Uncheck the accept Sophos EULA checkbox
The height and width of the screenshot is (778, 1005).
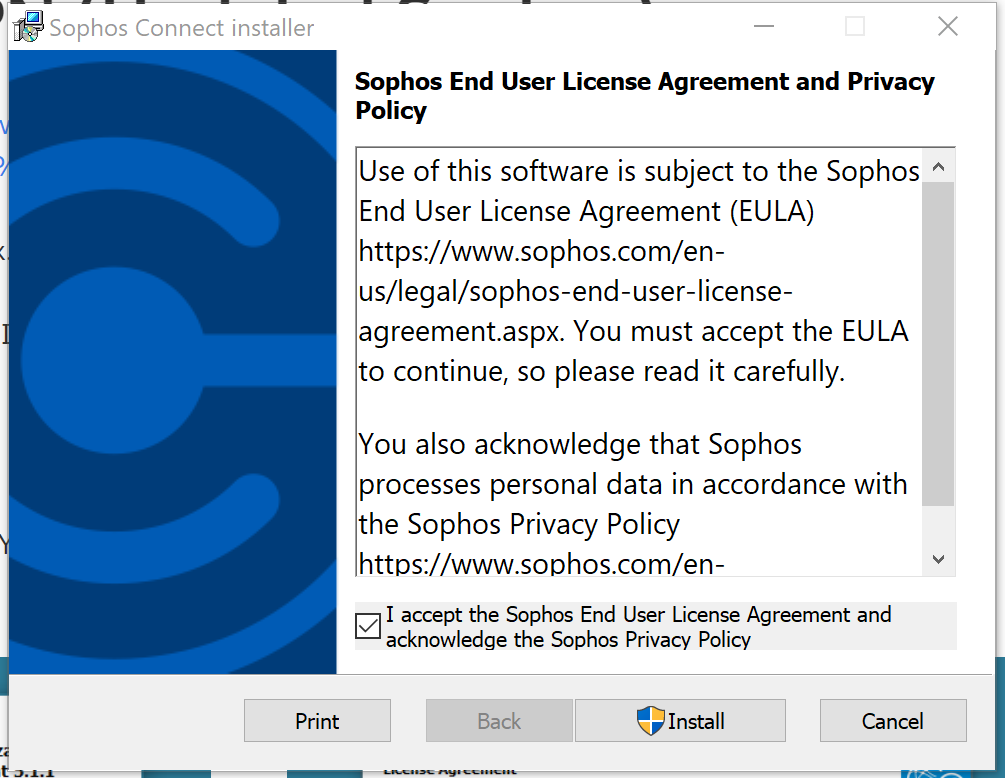coord(368,627)
